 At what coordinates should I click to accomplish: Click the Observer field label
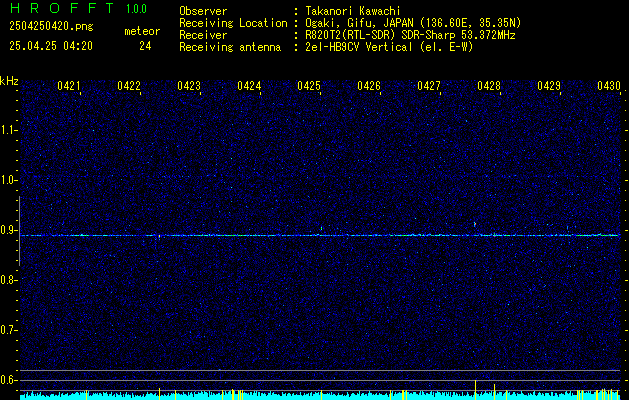pyautogui.click(x=203, y=11)
